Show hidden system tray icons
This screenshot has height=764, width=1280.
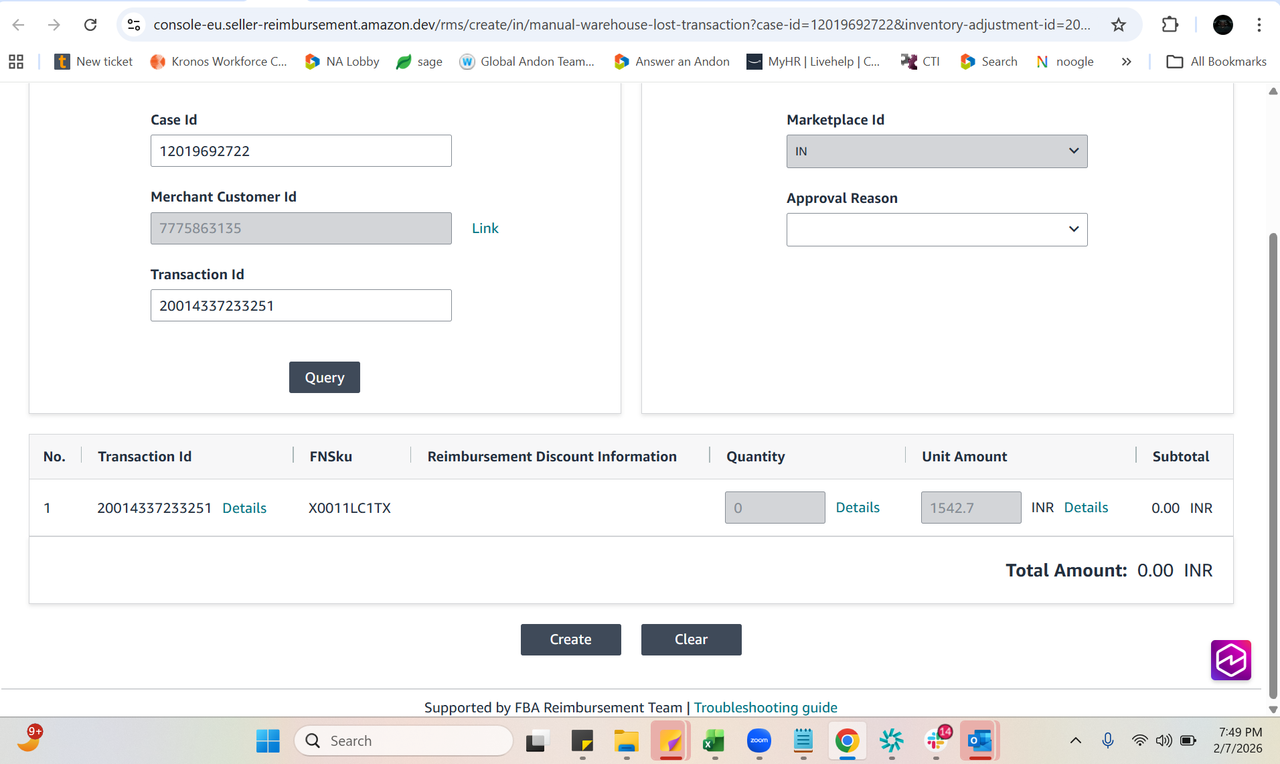(1075, 740)
